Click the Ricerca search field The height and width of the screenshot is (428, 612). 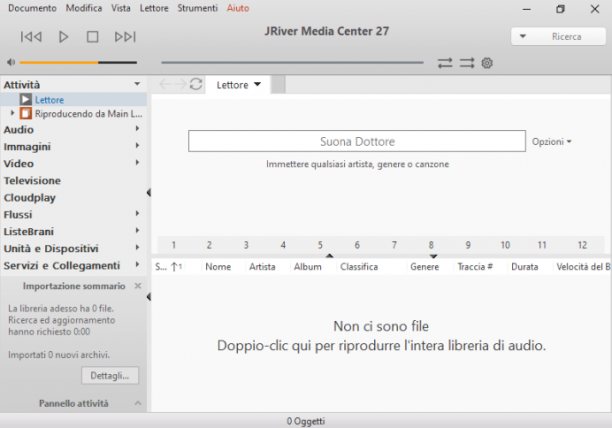tap(567, 37)
